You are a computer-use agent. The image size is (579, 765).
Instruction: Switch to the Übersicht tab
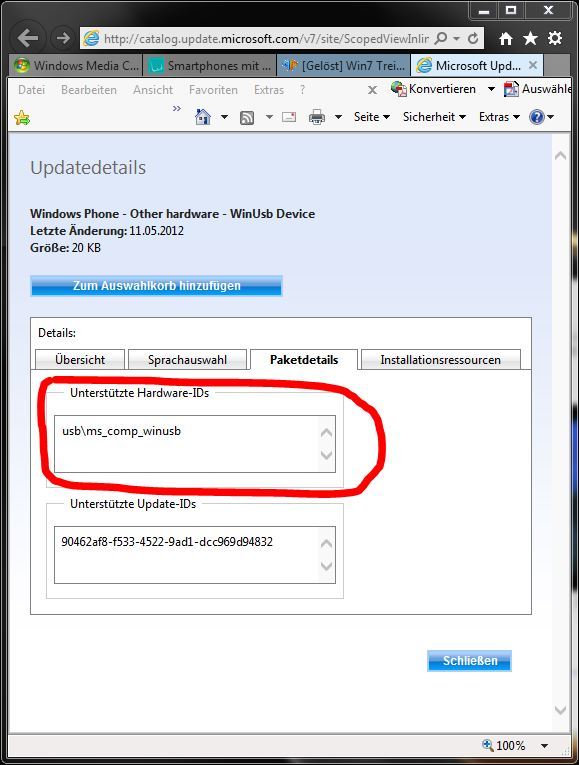coord(80,360)
